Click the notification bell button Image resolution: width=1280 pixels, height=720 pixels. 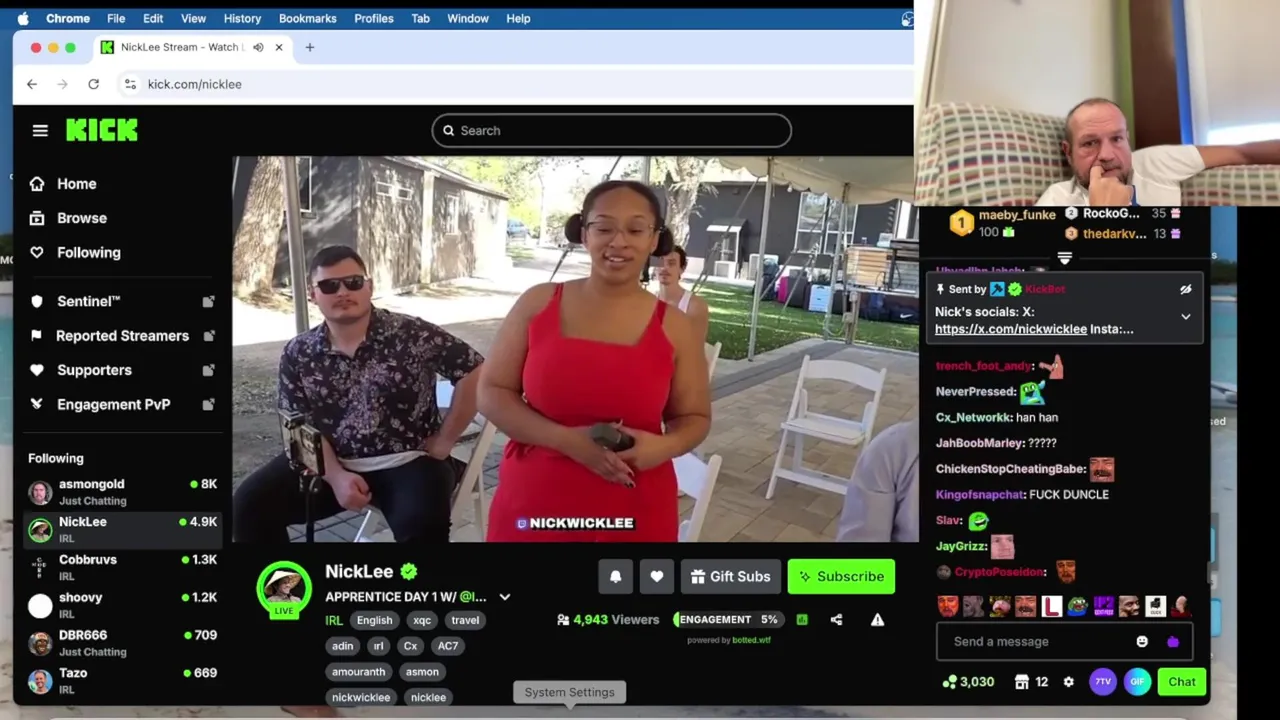(616, 576)
